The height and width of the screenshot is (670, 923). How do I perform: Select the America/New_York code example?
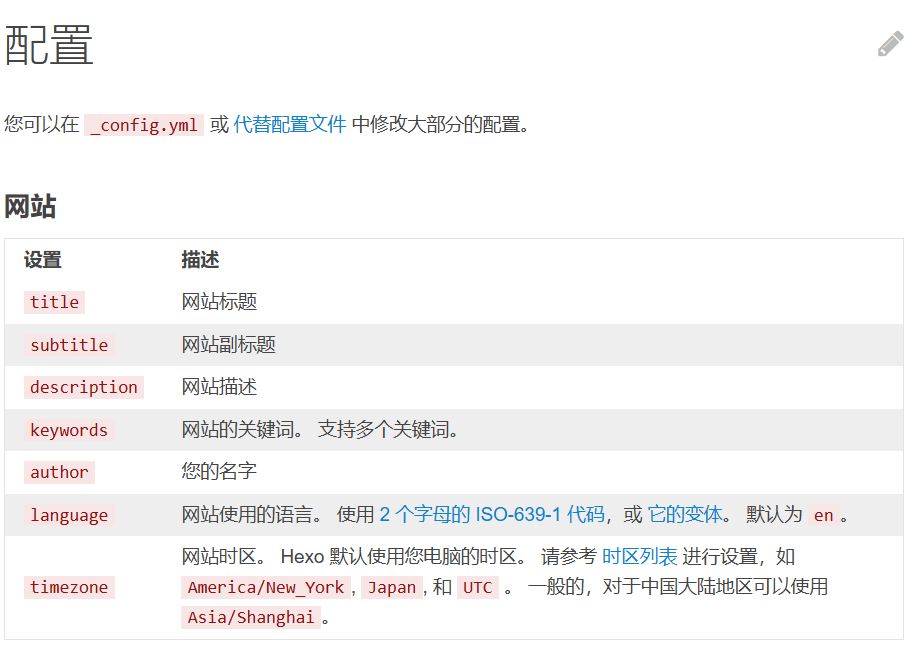point(266,588)
